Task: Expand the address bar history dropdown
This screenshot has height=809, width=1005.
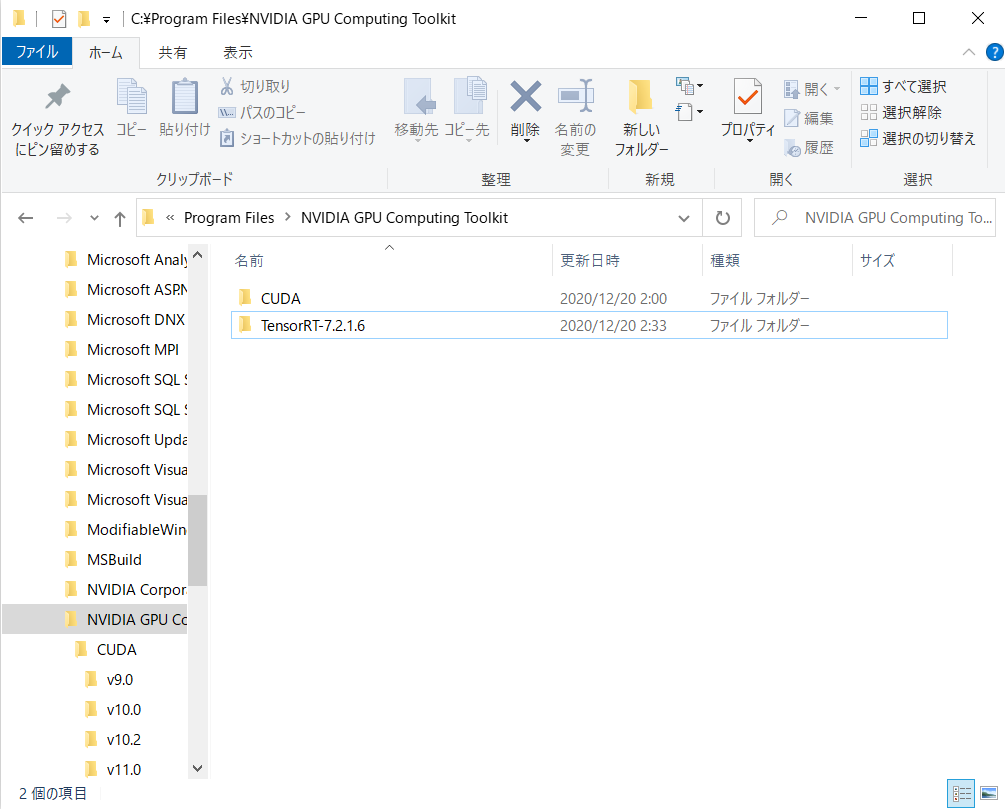Action: coord(684,218)
